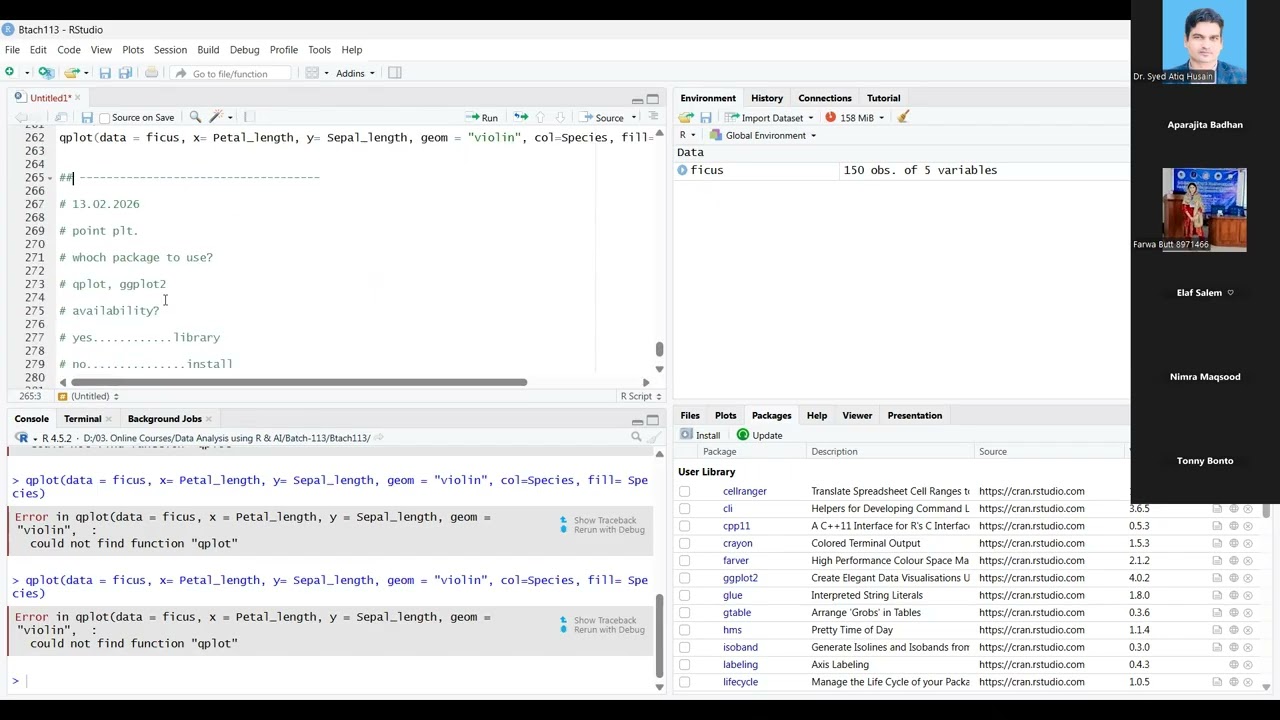Switch to the Viewer tab

click(x=857, y=416)
